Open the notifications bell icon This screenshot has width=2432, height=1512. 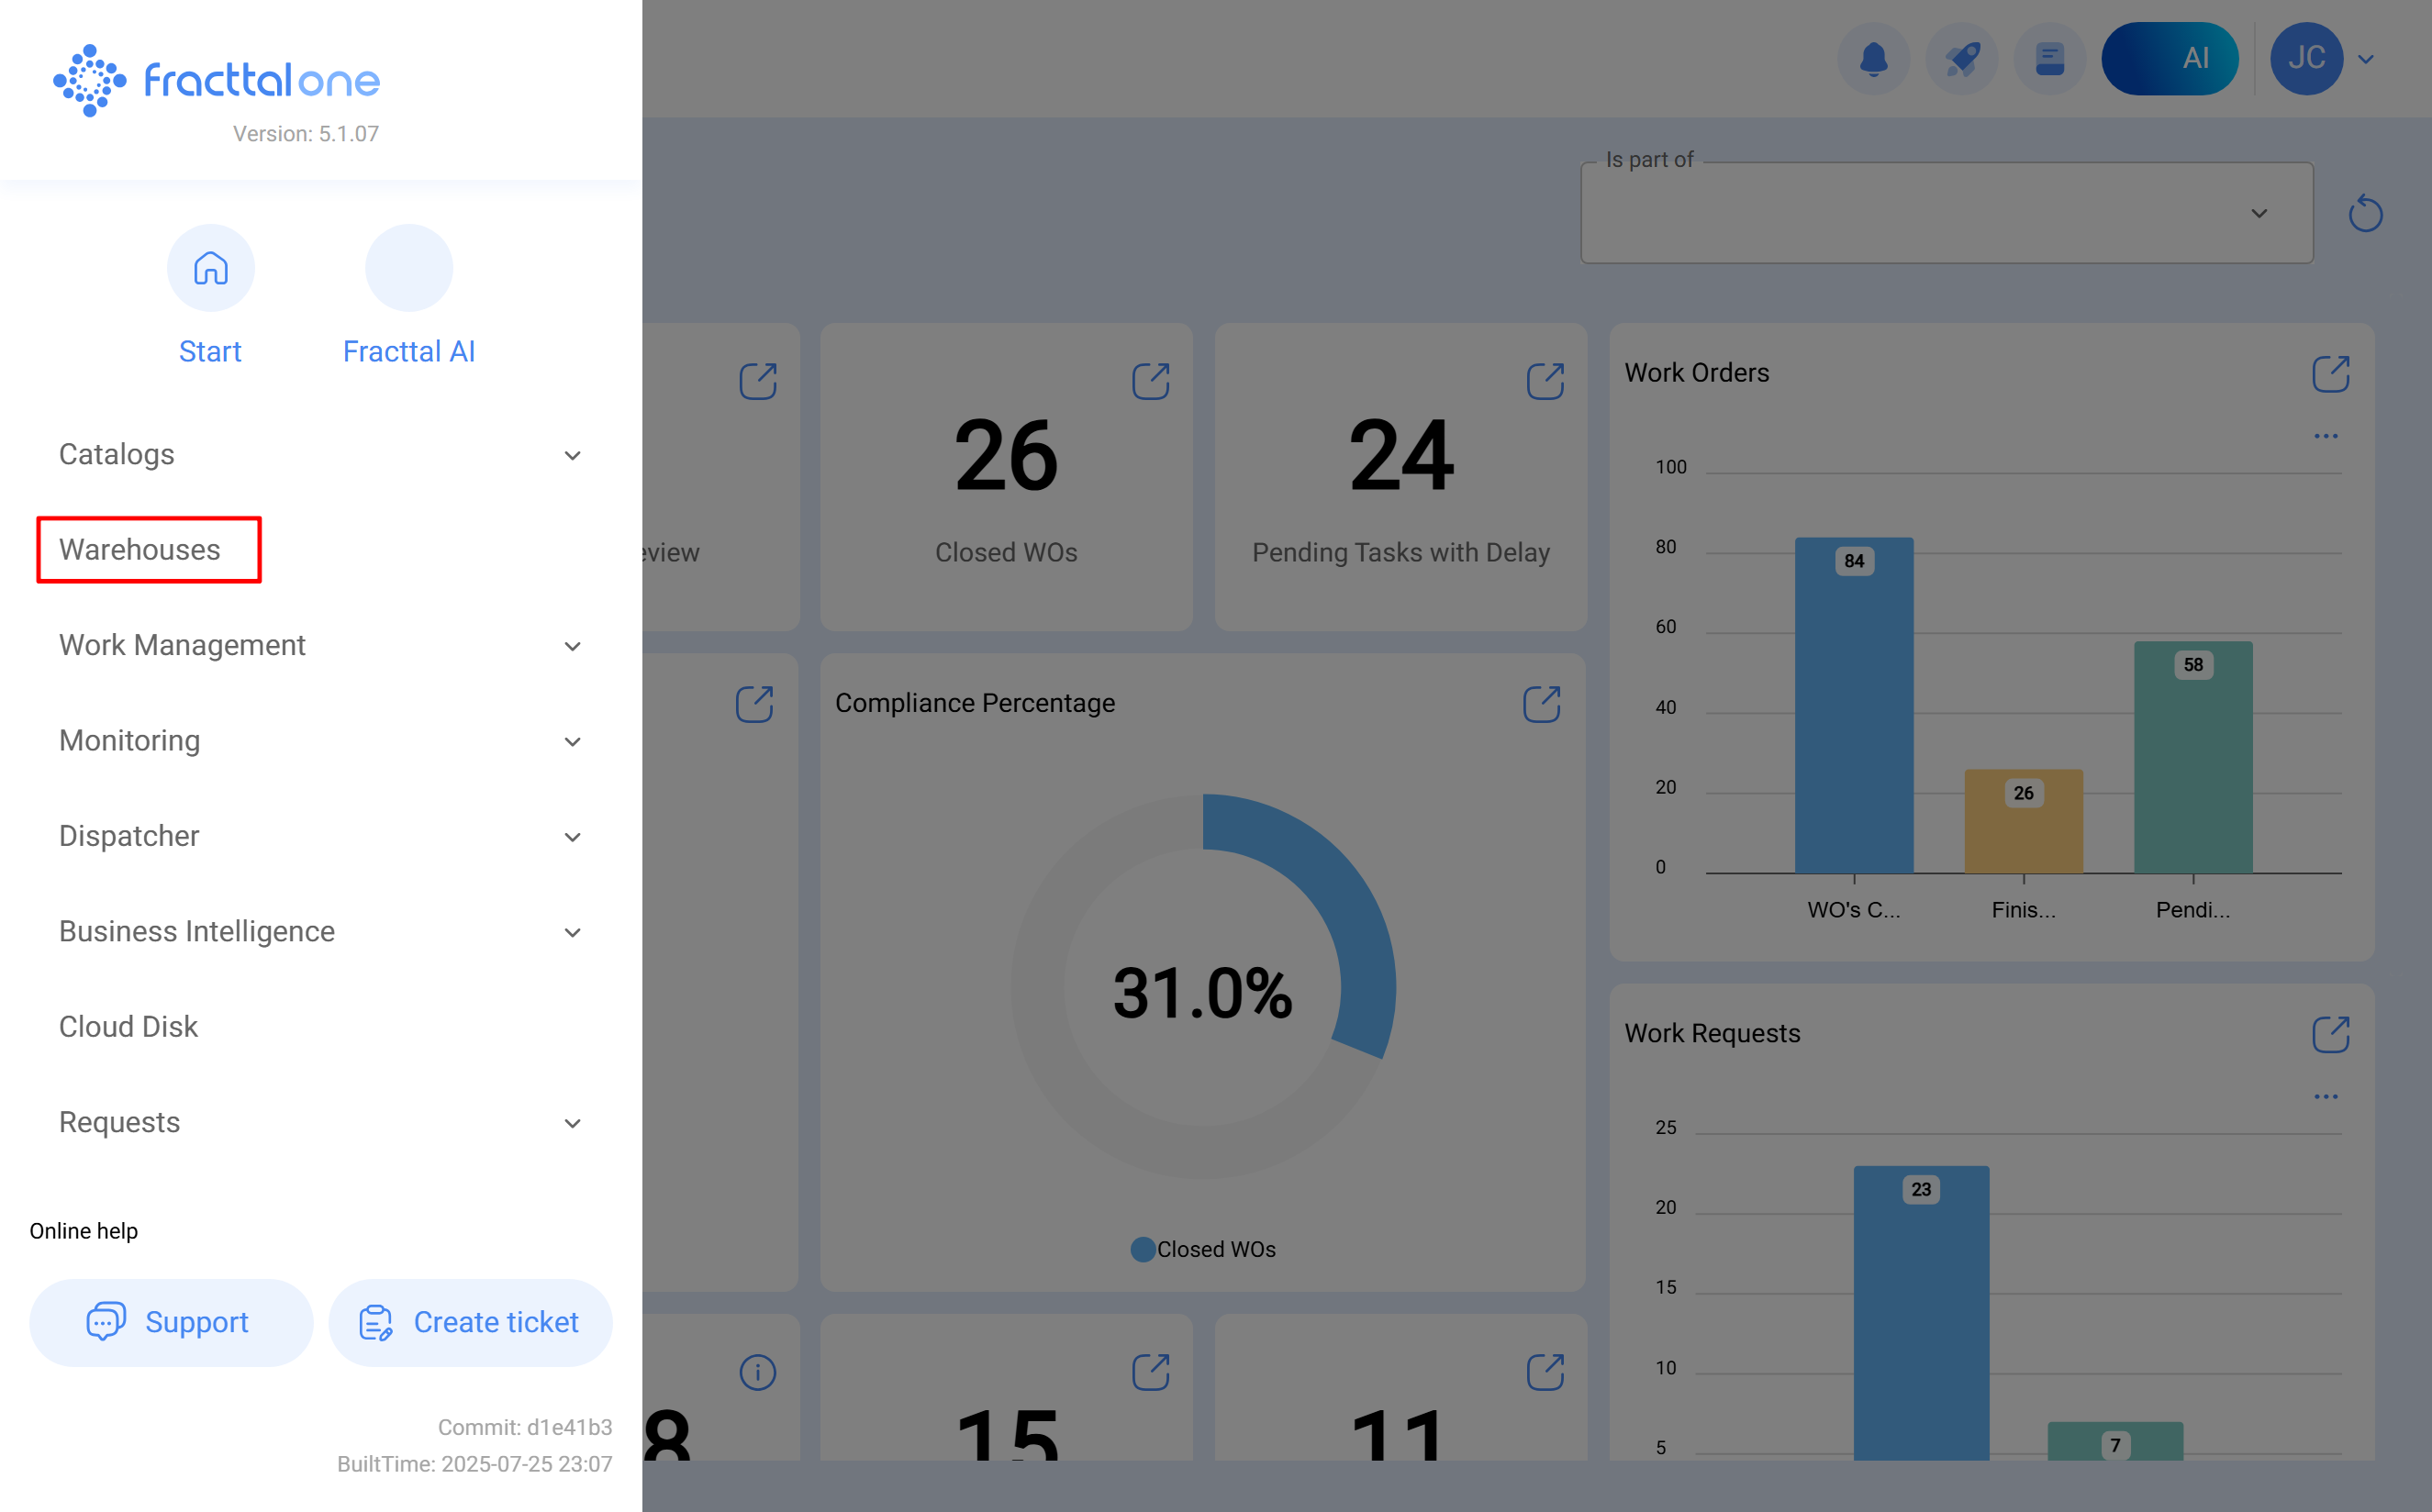point(1874,58)
